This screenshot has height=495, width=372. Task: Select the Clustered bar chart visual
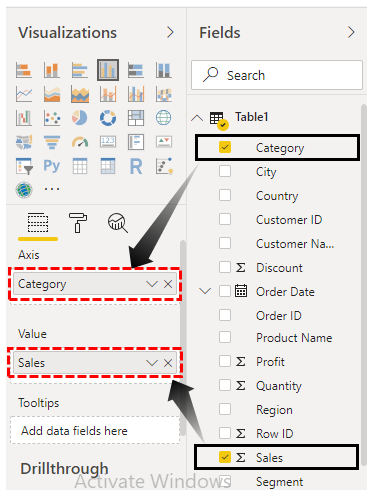80,70
